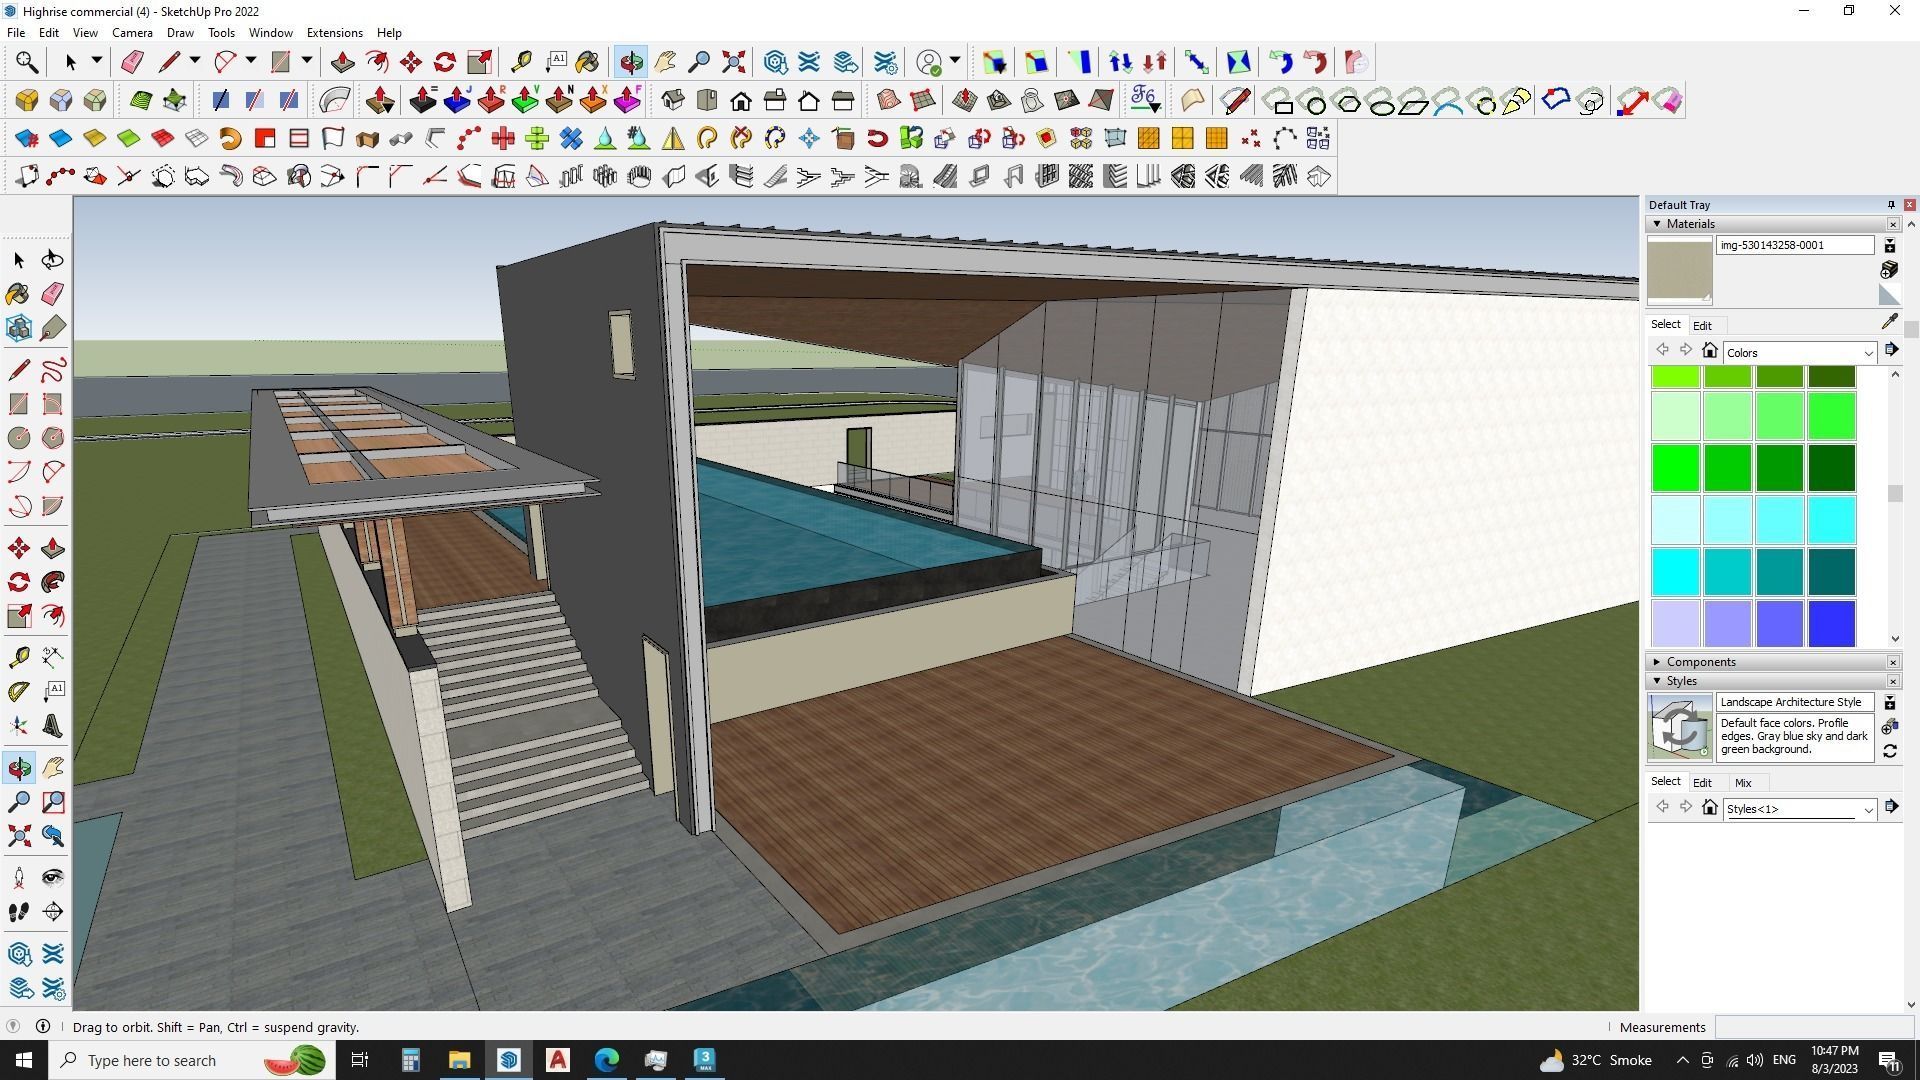Select the Walk footprints tool
This screenshot has width=1920, height=1080.
[18, 912]
